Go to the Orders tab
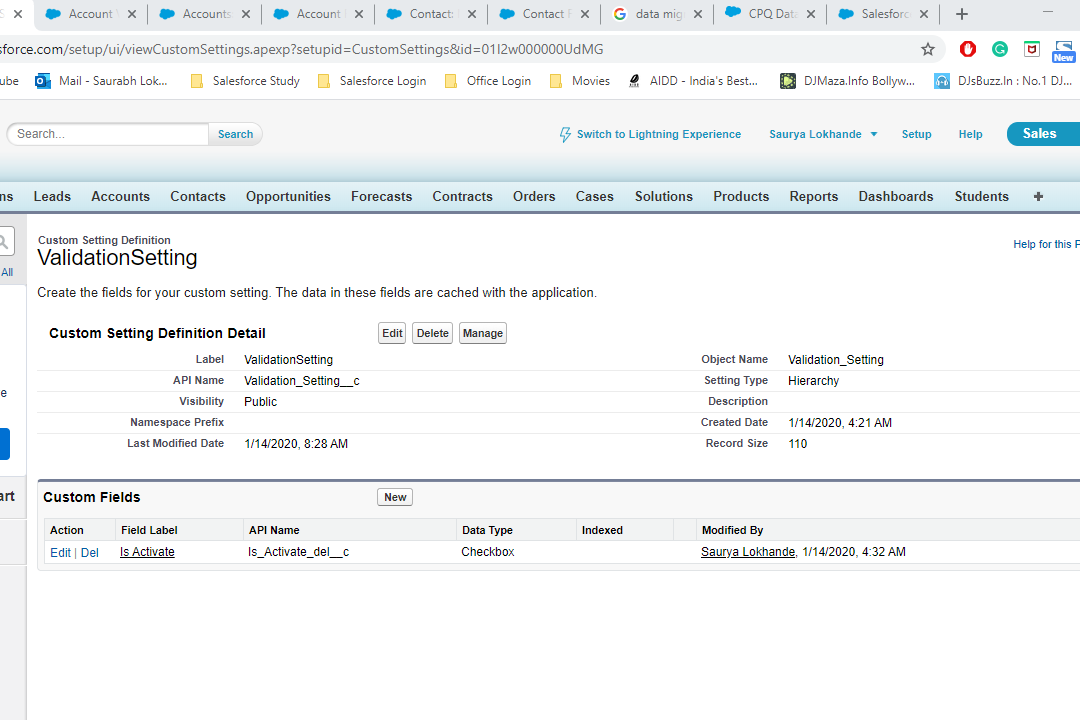The height and width of the screenshot is (720, 1080). point(534,196)
